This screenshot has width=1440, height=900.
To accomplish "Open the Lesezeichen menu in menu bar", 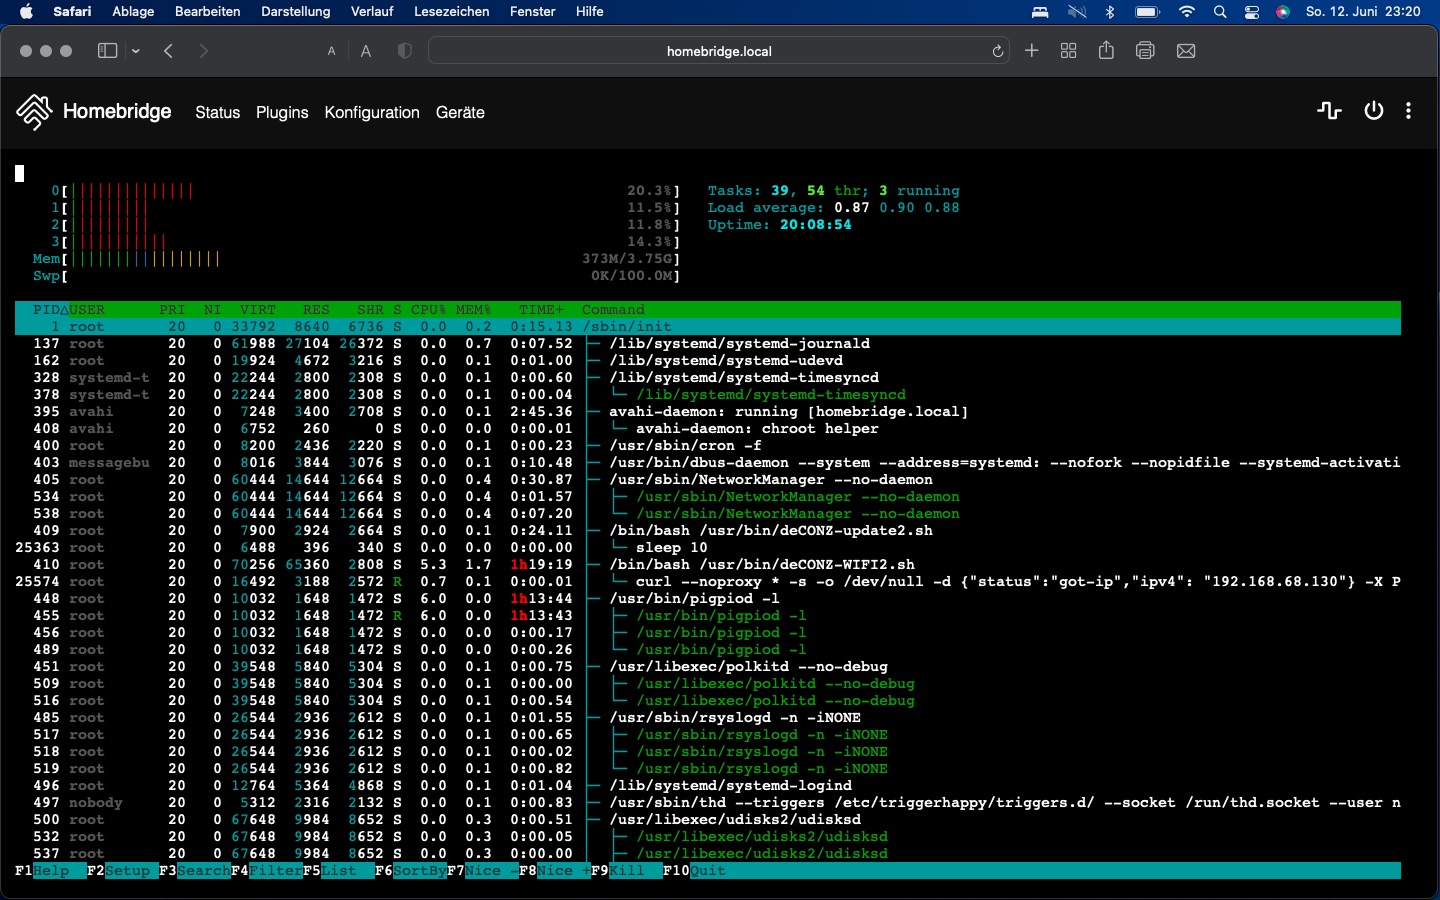I will [451, 12].
